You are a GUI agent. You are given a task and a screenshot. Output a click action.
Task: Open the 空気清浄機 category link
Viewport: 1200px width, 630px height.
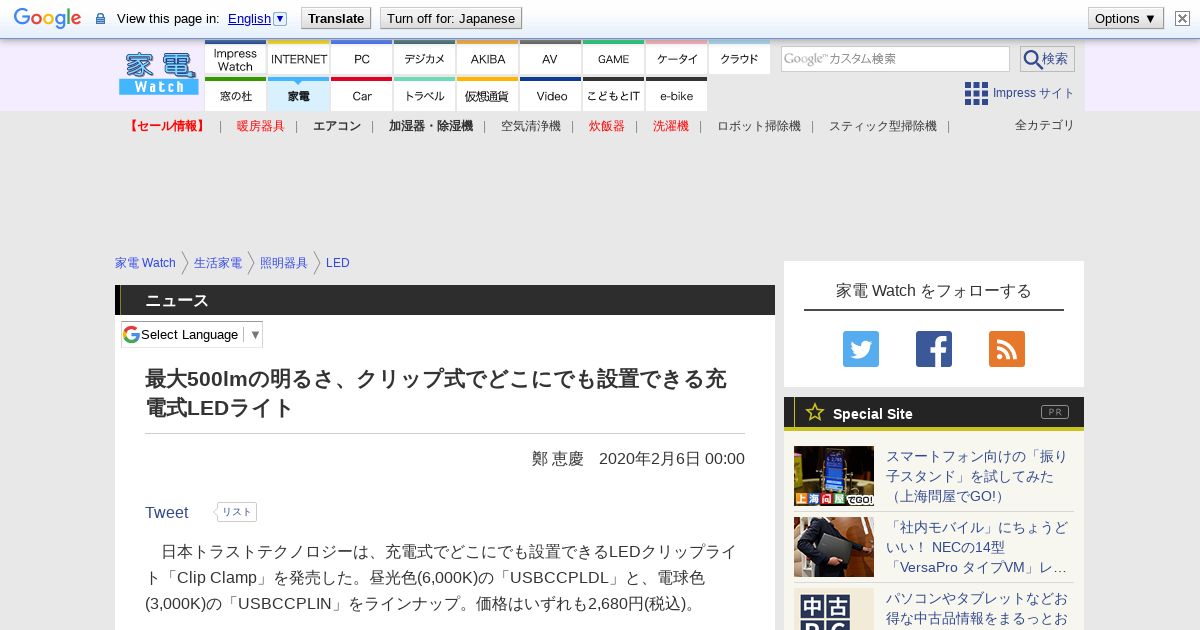coord(531,126)
